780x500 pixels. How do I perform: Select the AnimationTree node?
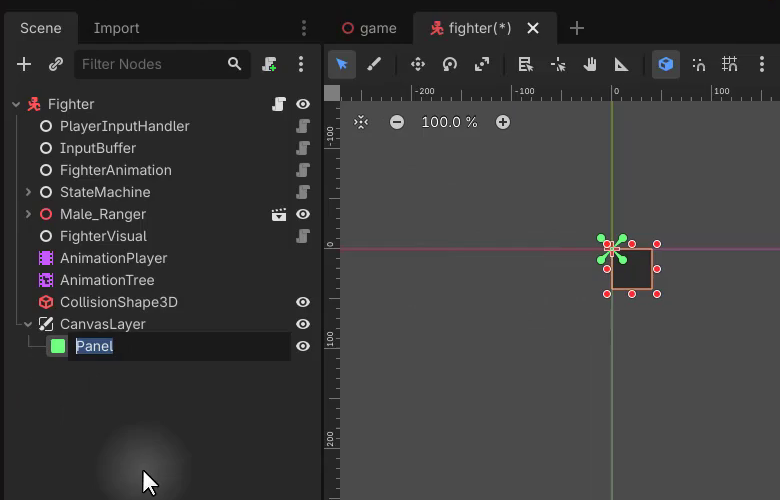point(107,280)
